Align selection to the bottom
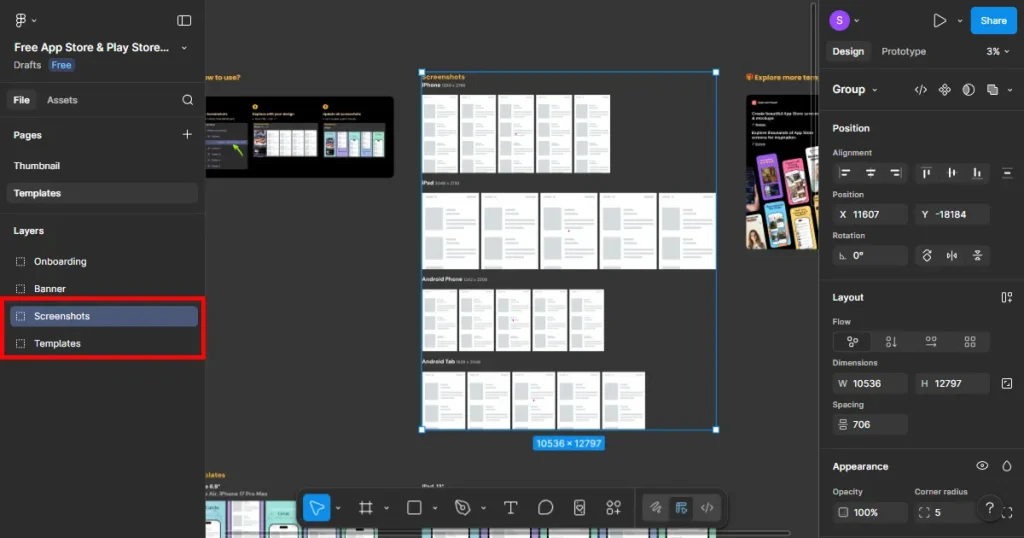 pyautogui.click(x=977, y=173)
